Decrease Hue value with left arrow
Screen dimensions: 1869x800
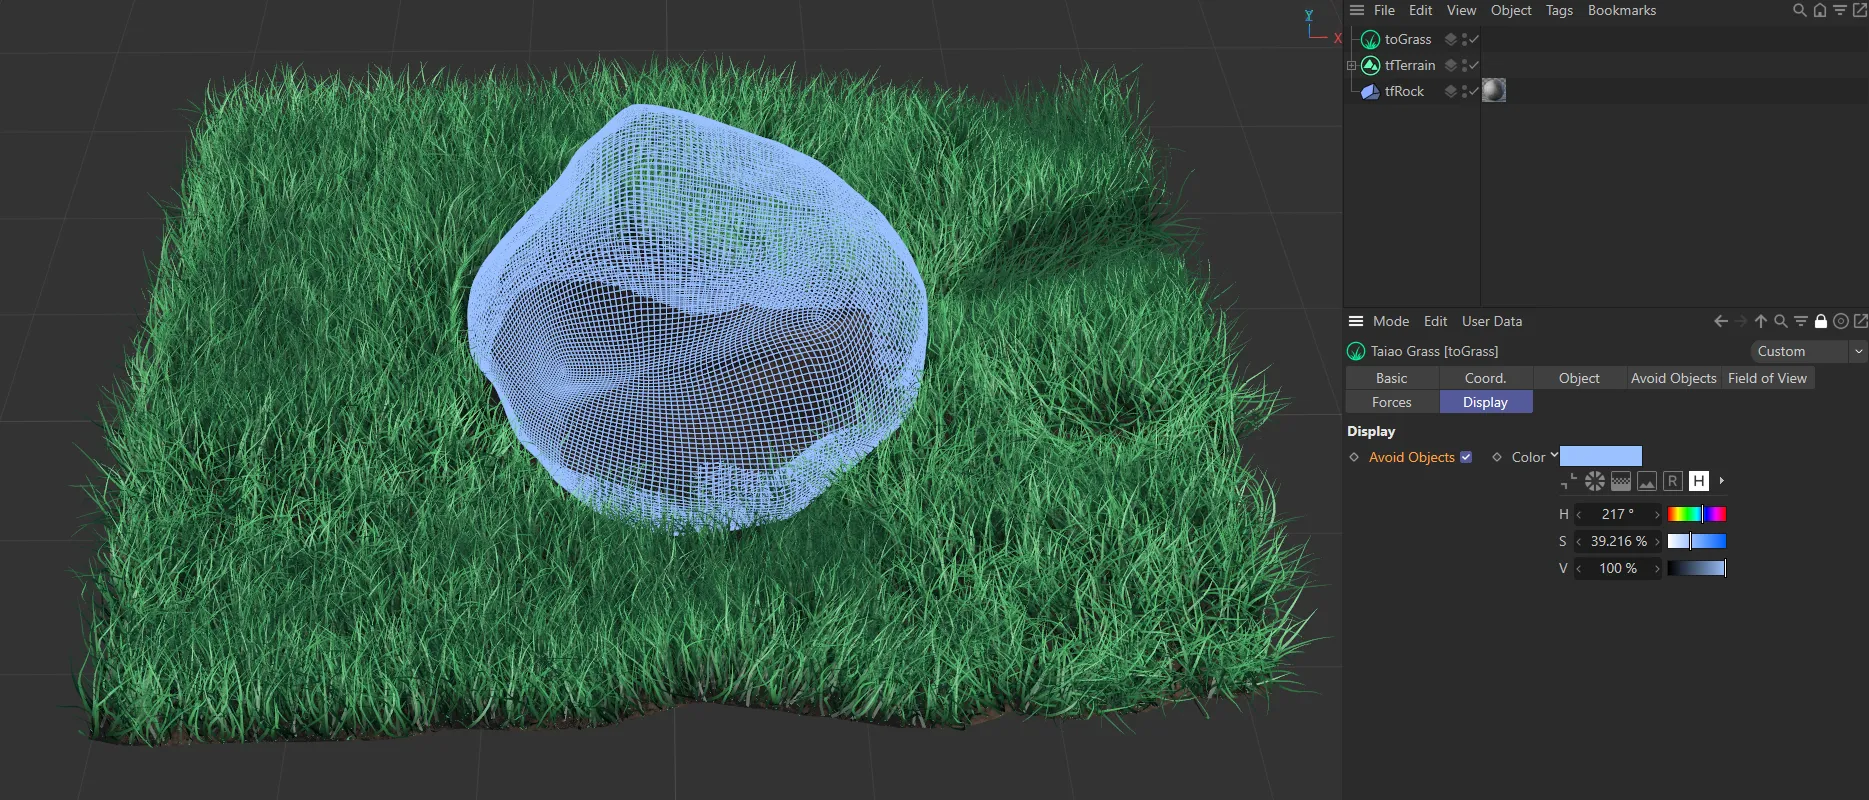1579,514
